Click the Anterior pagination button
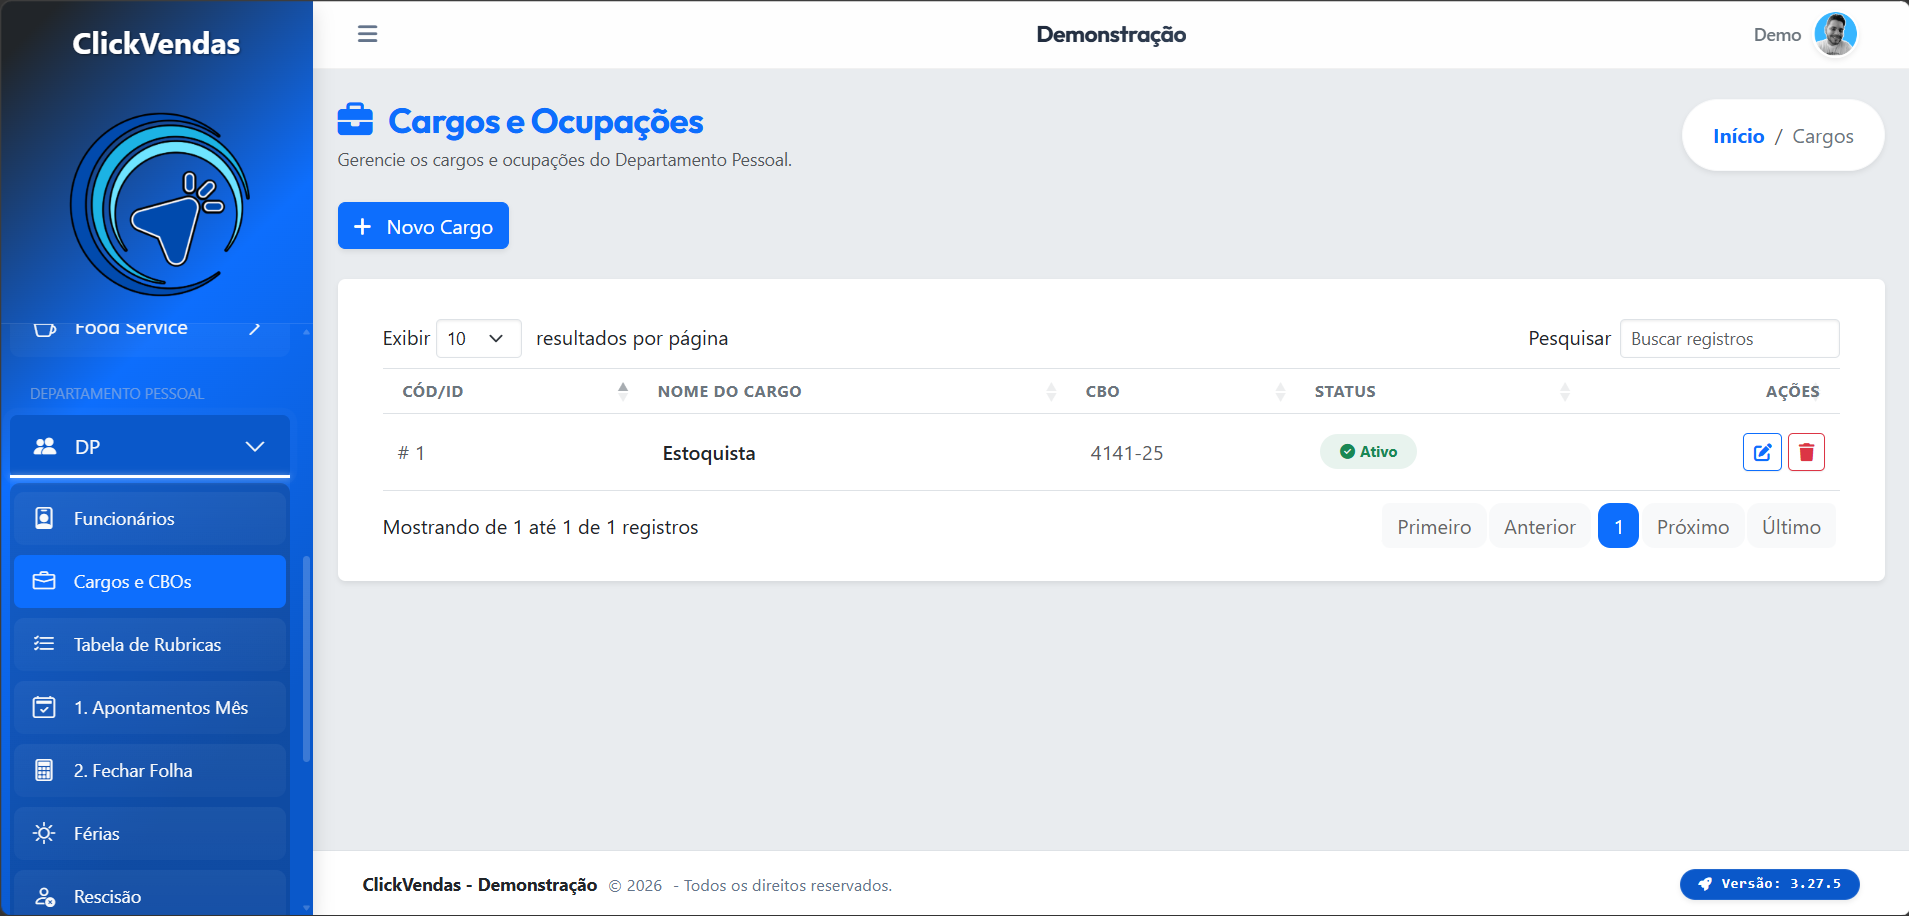1909x916 pixels. 1539,526
